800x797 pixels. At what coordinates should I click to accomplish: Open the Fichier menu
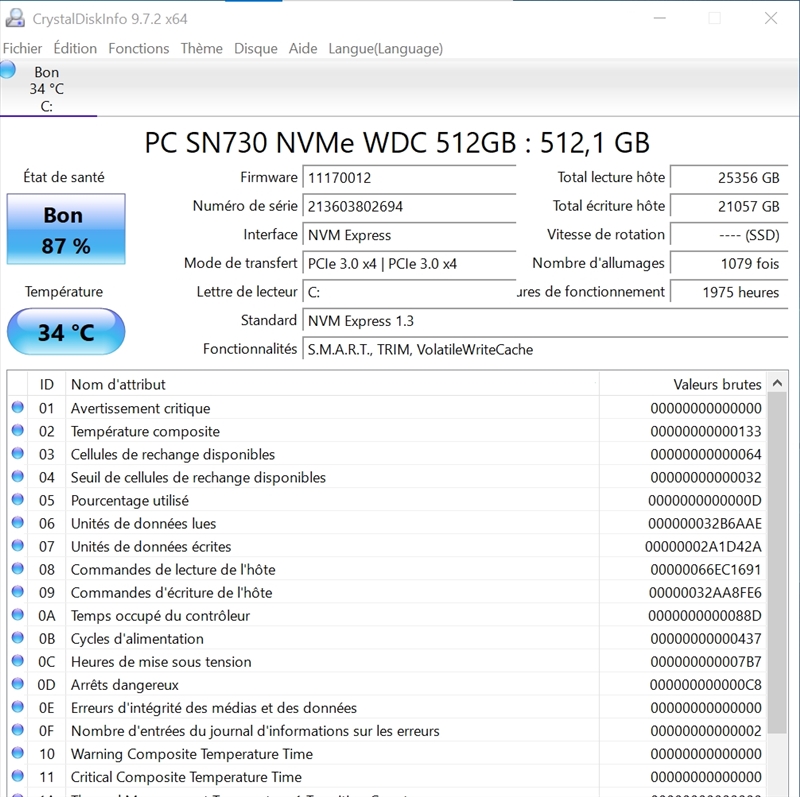(23, 48)
